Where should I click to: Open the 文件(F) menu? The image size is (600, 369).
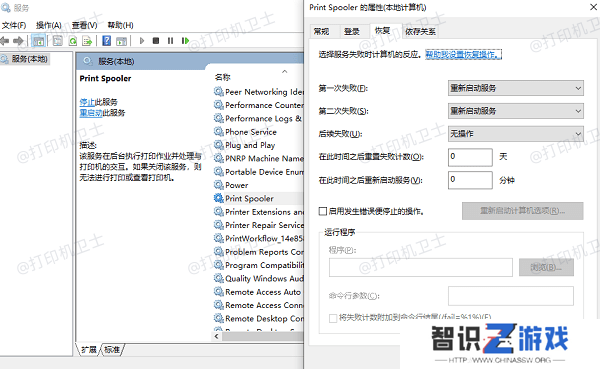14,25
